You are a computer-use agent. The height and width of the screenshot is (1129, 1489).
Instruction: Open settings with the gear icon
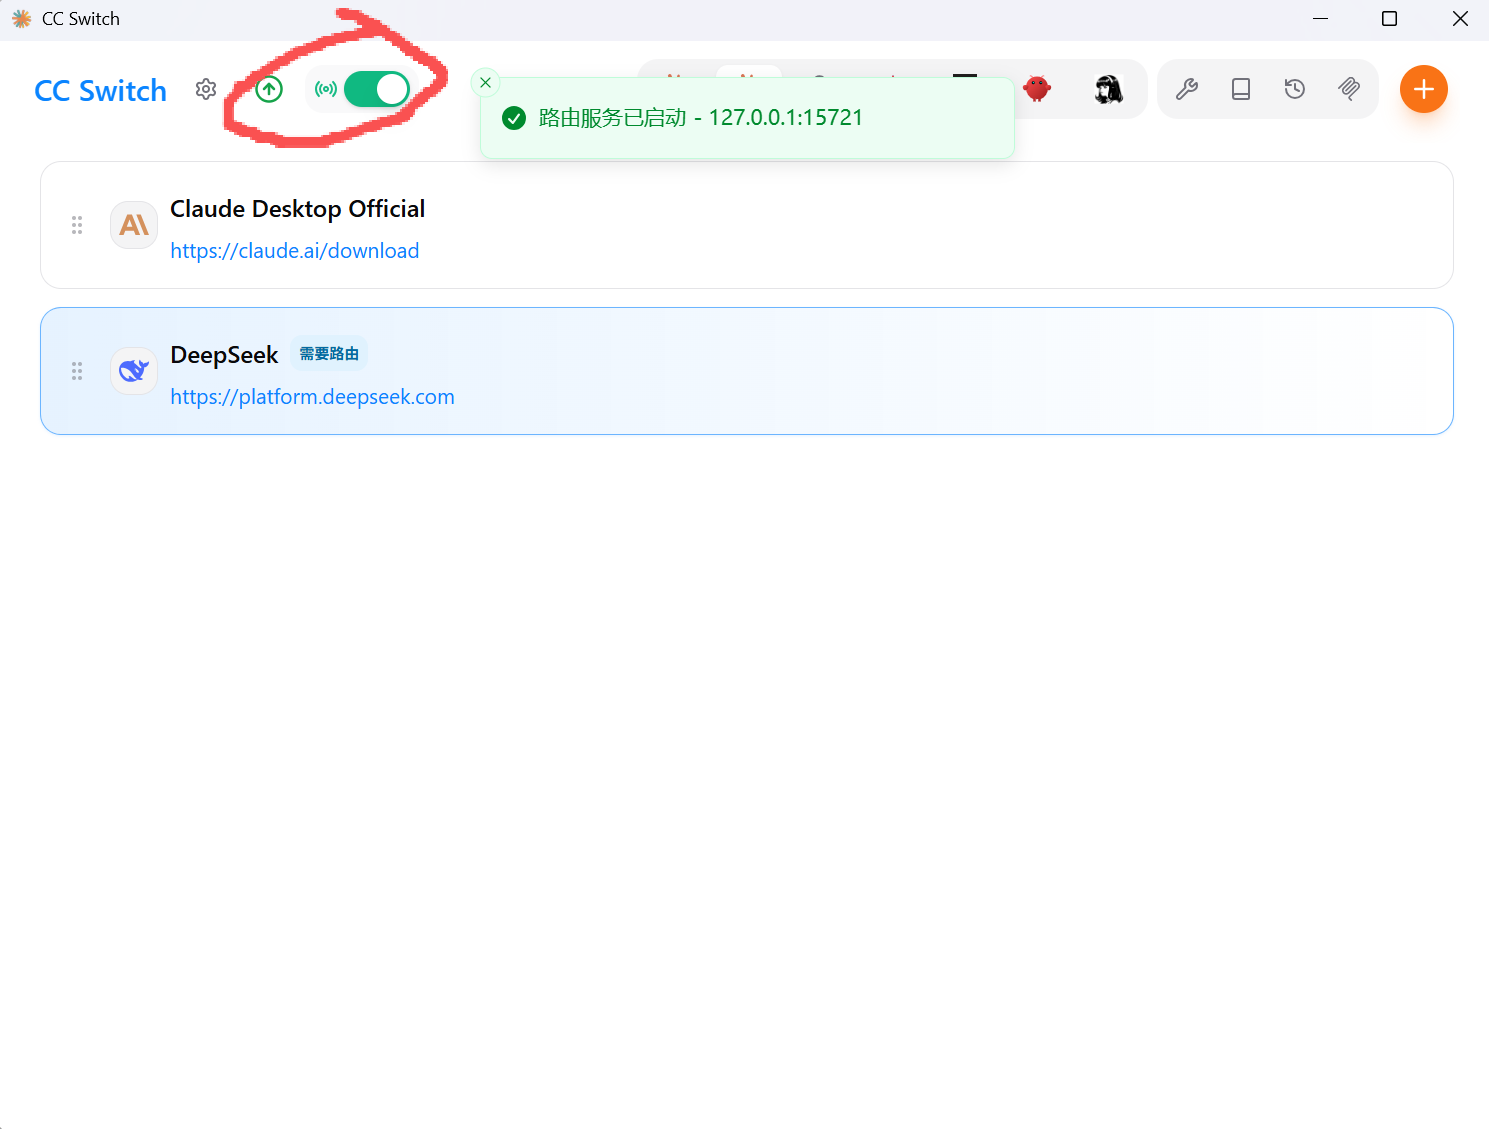[206, 89]
